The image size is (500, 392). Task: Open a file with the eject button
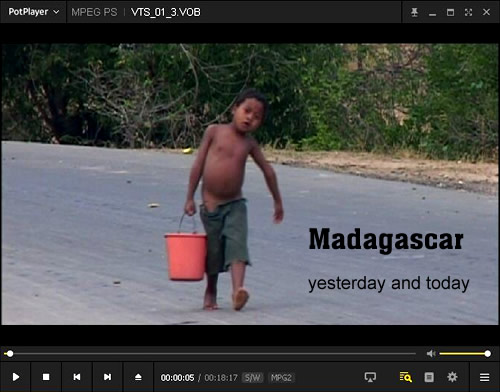[x=138, y=377]
